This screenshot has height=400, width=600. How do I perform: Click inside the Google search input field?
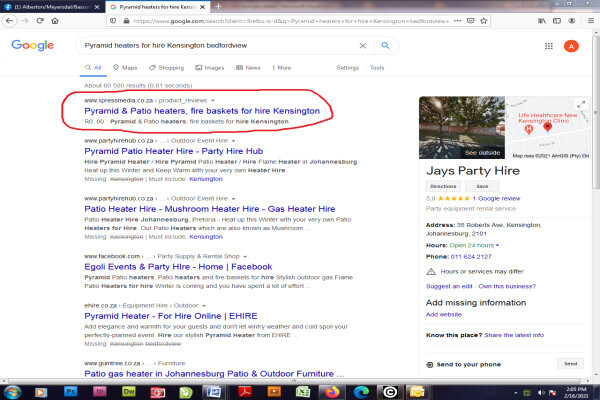[x=218, y=46]
